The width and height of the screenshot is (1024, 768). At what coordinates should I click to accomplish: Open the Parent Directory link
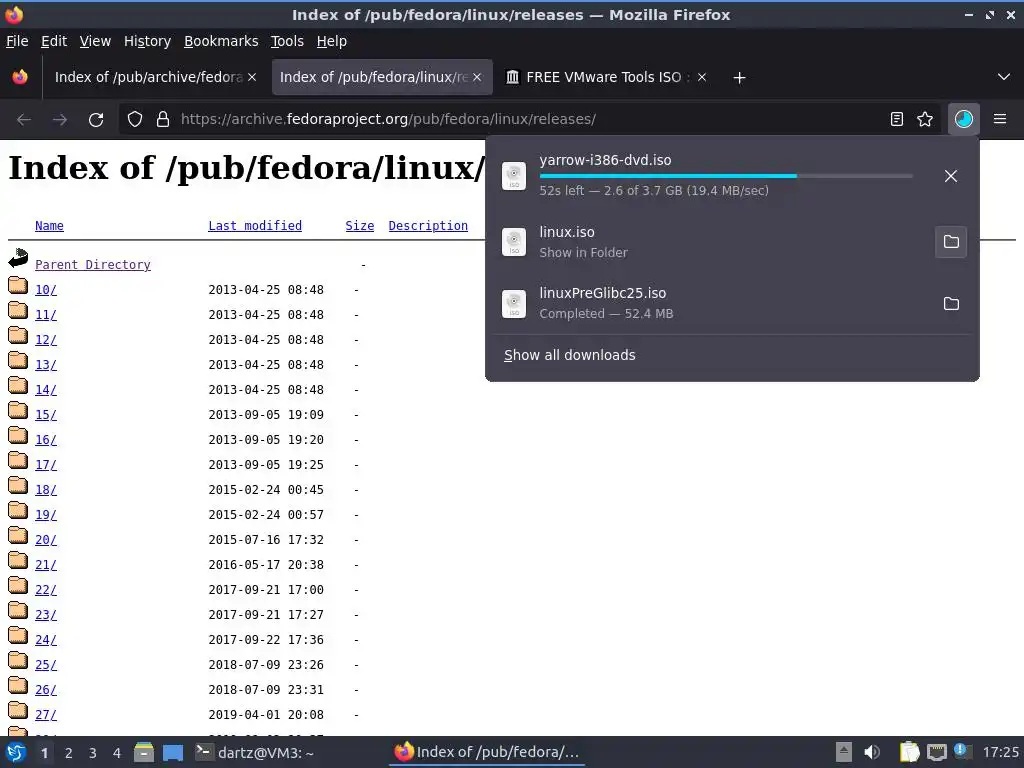(93, 264)
